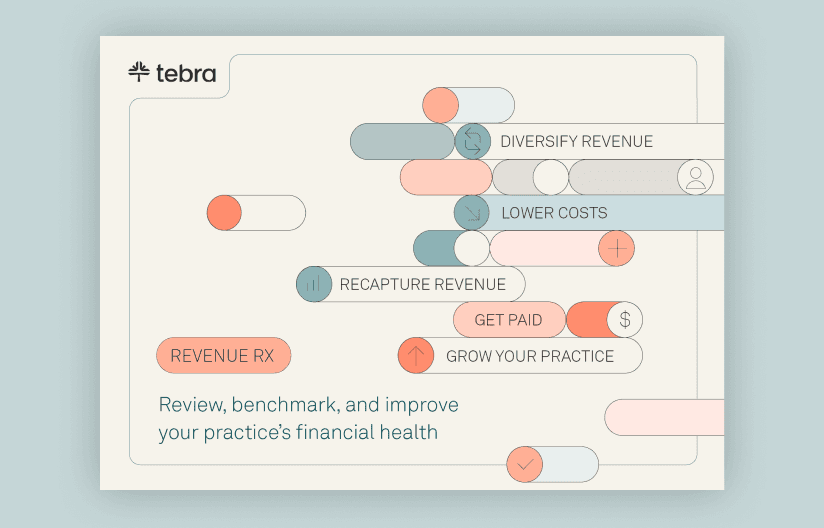Click the financial health tagline text
Image resolution: width=824 pixels, height=528 pixels.
click(308, 419)
